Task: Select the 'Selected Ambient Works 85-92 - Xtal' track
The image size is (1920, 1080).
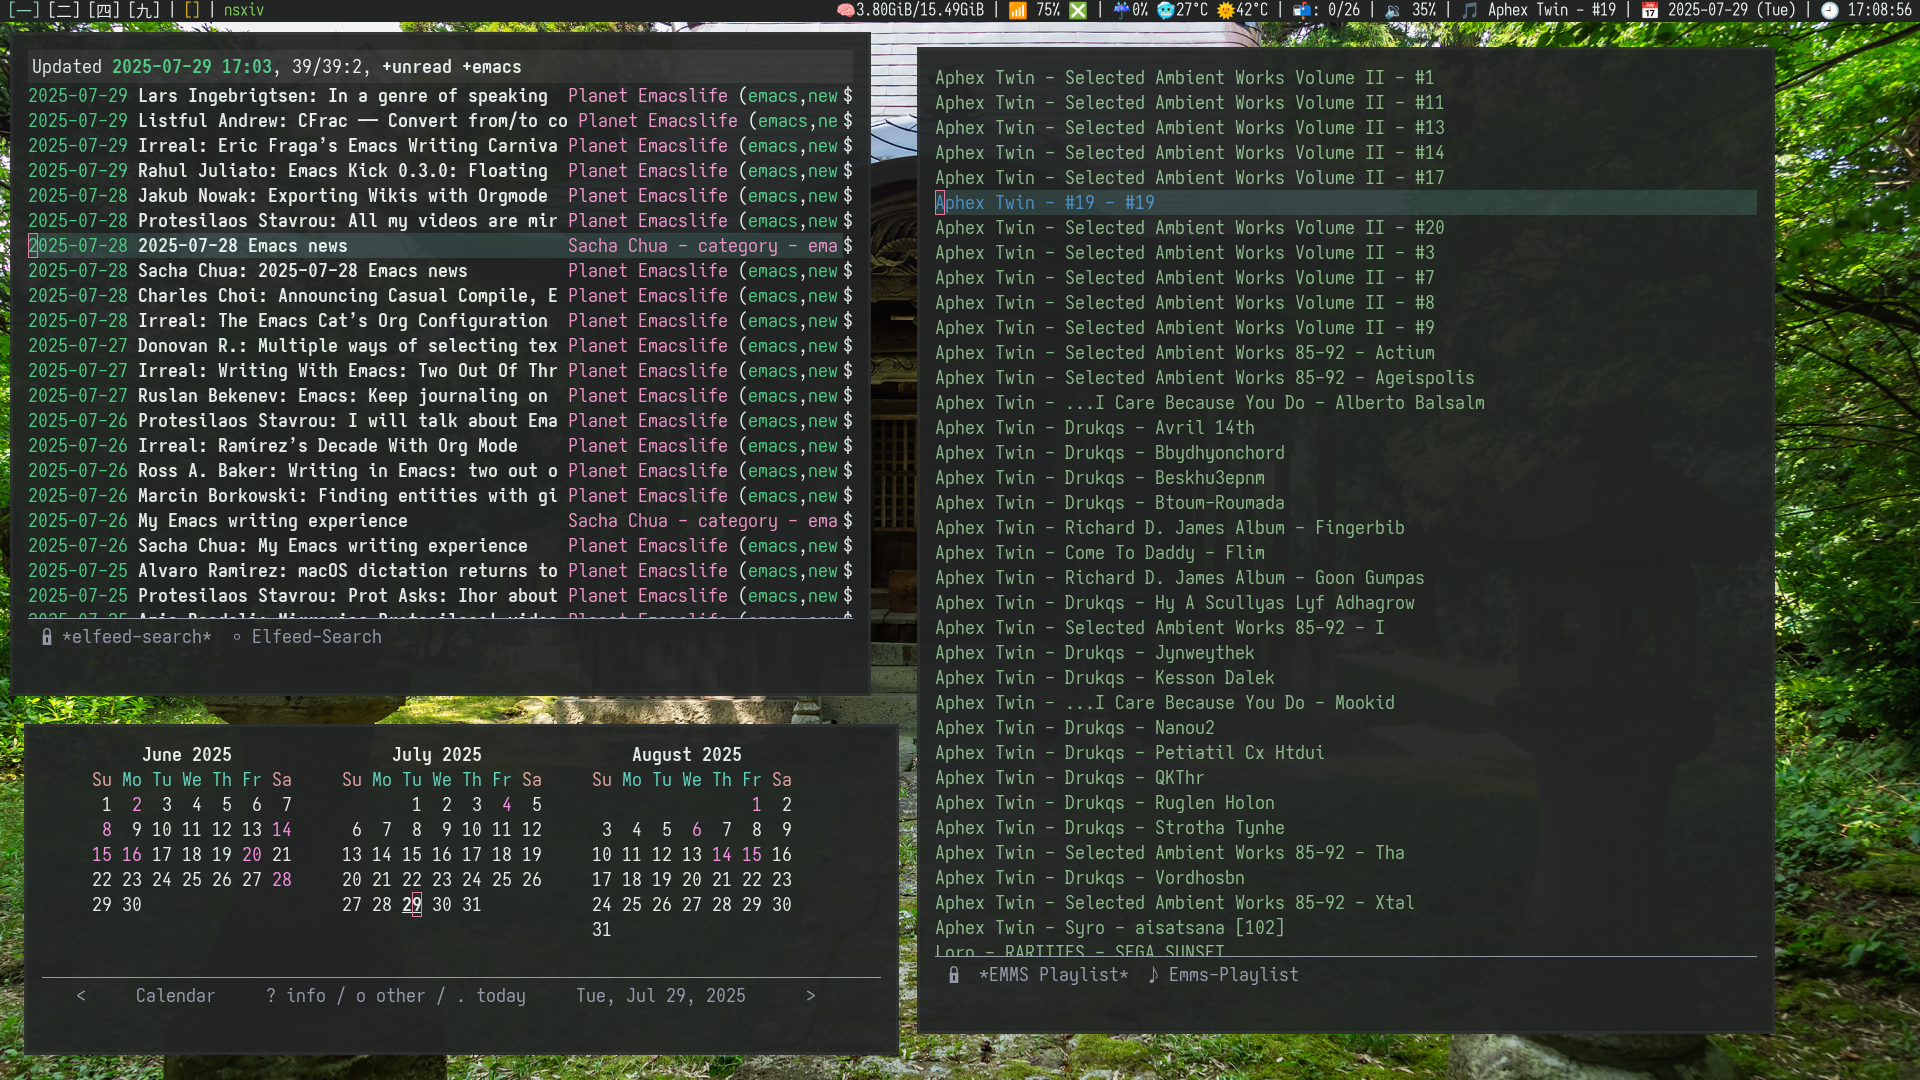Action: pos(1174,903)
